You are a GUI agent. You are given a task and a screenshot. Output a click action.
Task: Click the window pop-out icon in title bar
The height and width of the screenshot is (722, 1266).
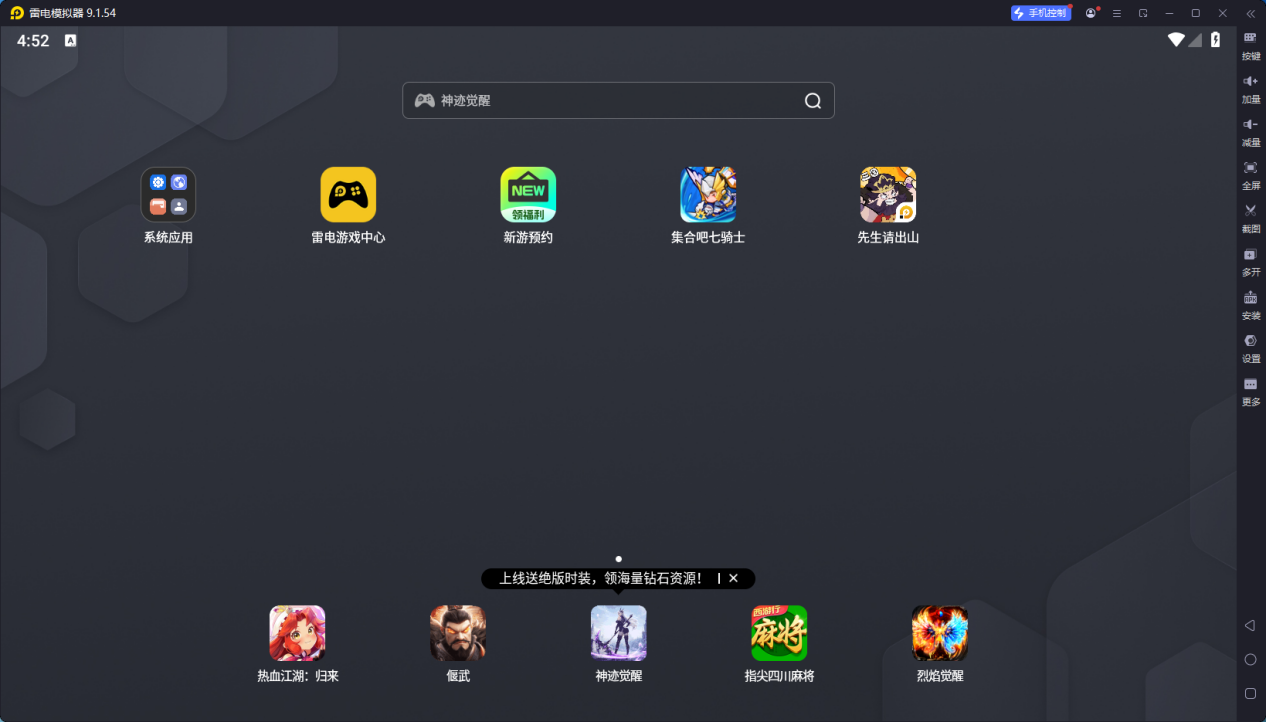coord(1143,13)
